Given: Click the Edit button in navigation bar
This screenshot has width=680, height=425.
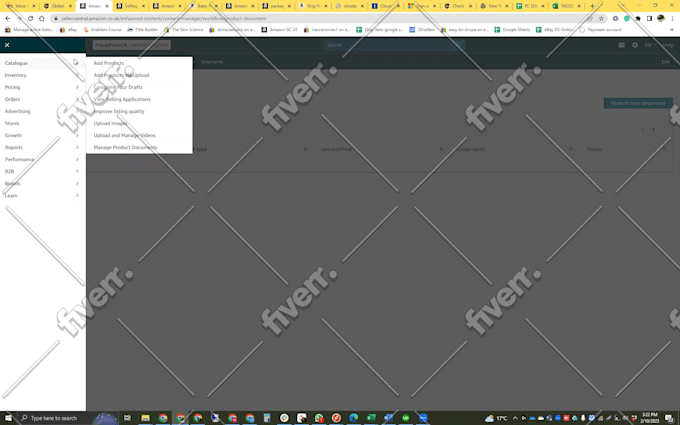Looking at the screenshot, I should click(665, 62).
